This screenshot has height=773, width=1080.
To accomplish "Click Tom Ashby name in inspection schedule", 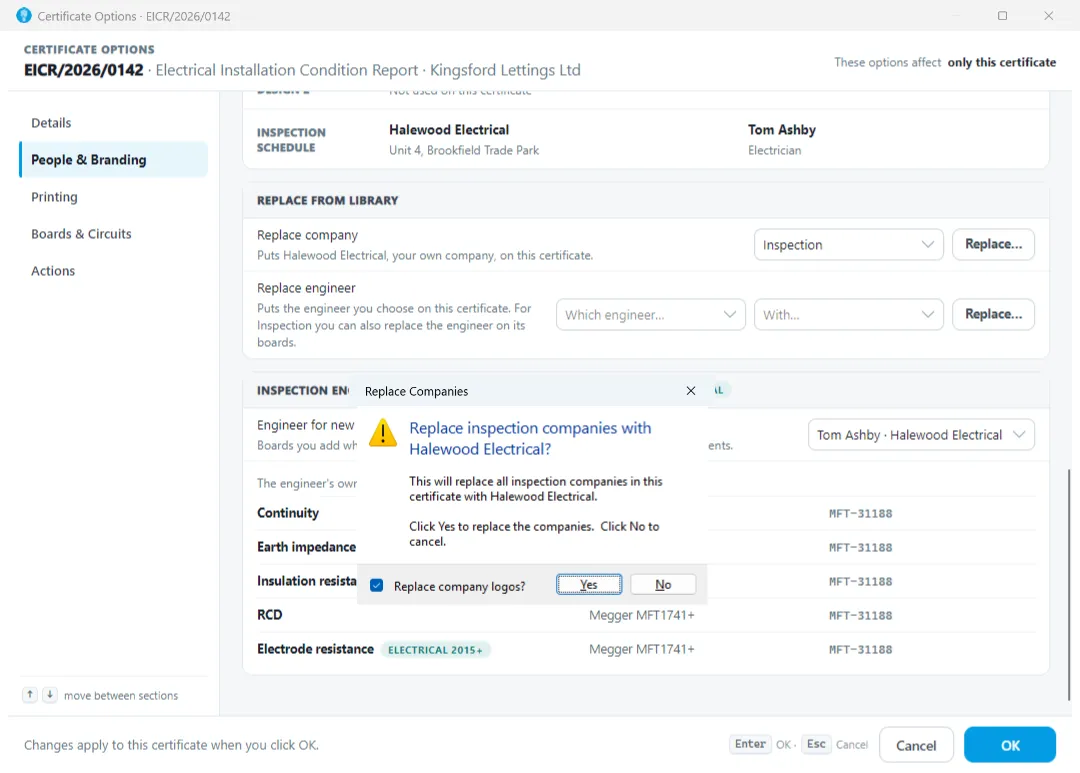I will [x=782, y=130].
